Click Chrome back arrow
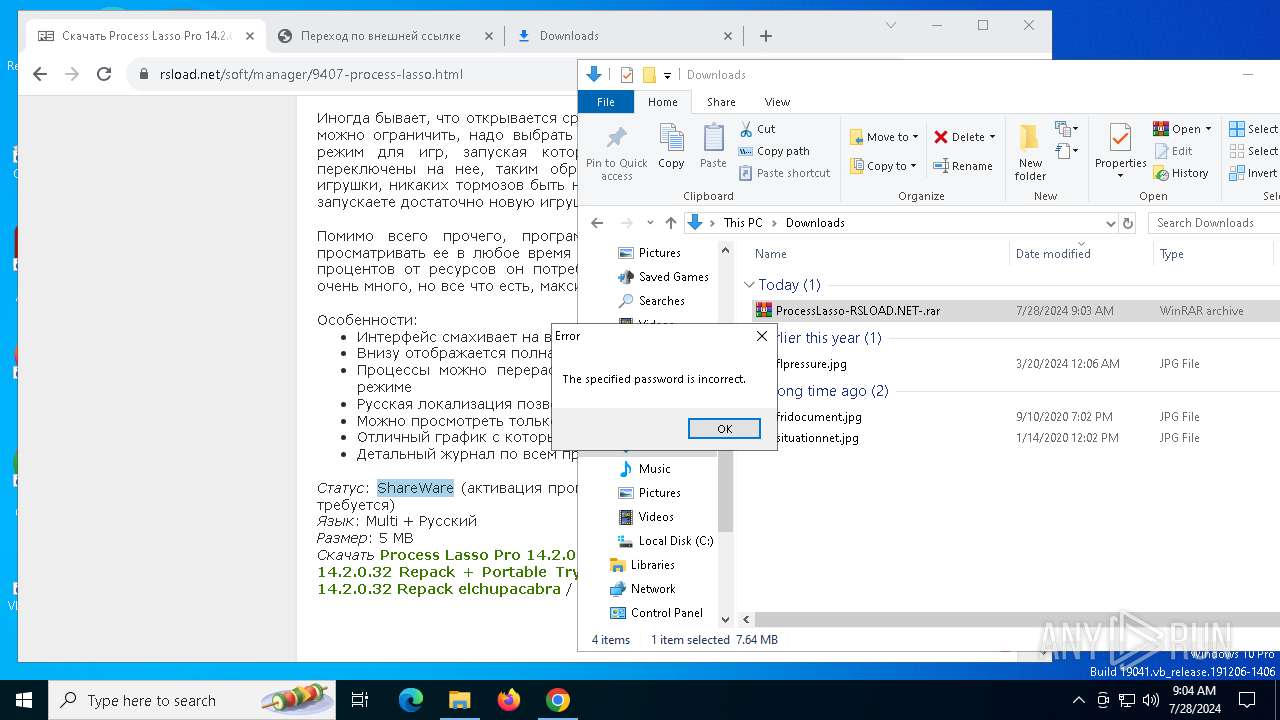This screenshot has height=720, width=1280. tap(40, 74)
